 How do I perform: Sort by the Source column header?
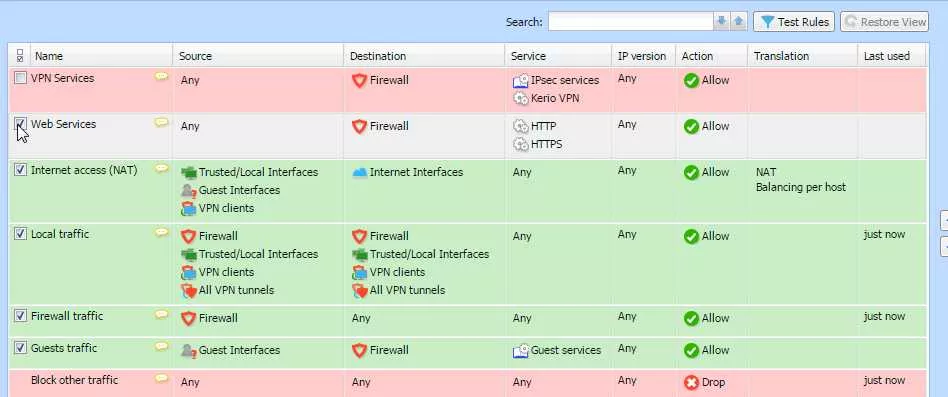point(258,56)
